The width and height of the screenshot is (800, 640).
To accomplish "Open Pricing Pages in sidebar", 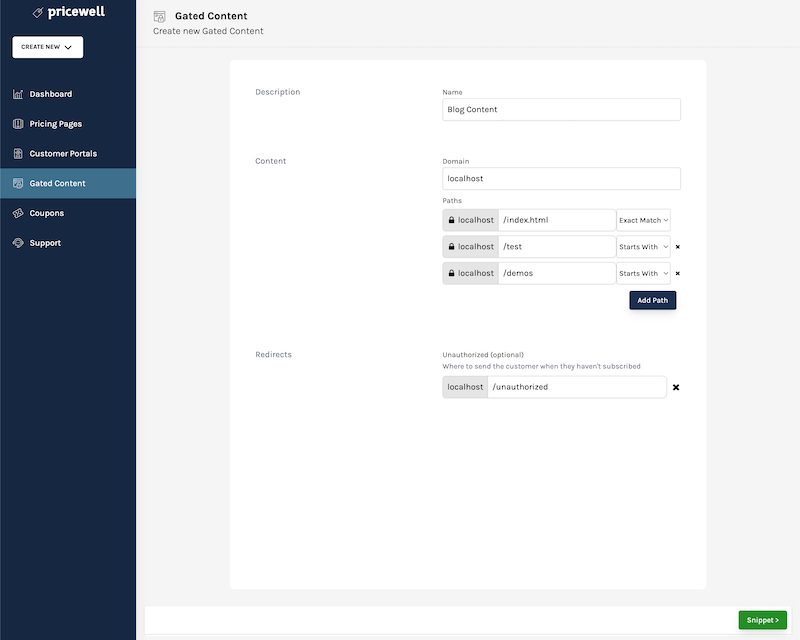I will click(68, 124).
